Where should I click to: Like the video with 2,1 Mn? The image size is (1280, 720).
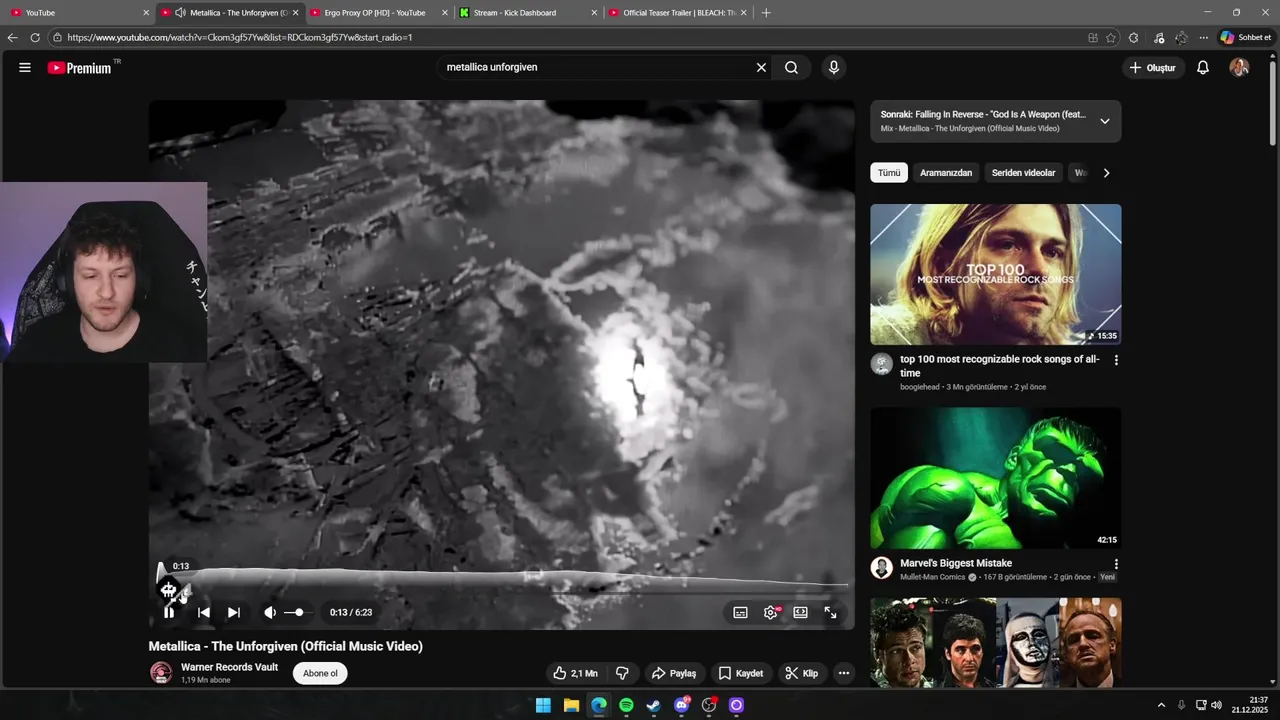[575, 674]
